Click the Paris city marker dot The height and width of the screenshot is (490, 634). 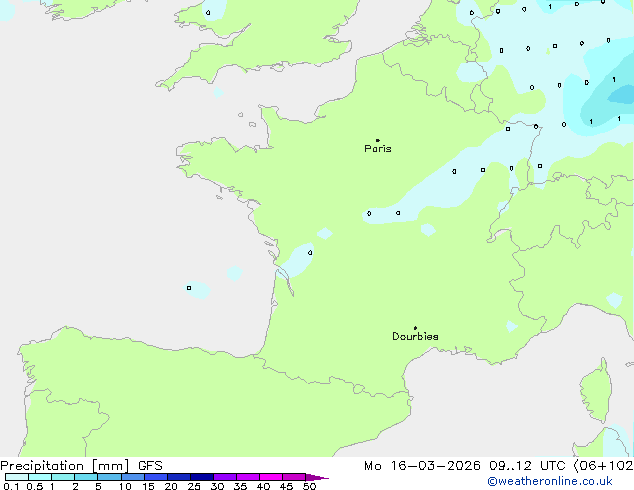pyautogui.click(x=377, y=140)
